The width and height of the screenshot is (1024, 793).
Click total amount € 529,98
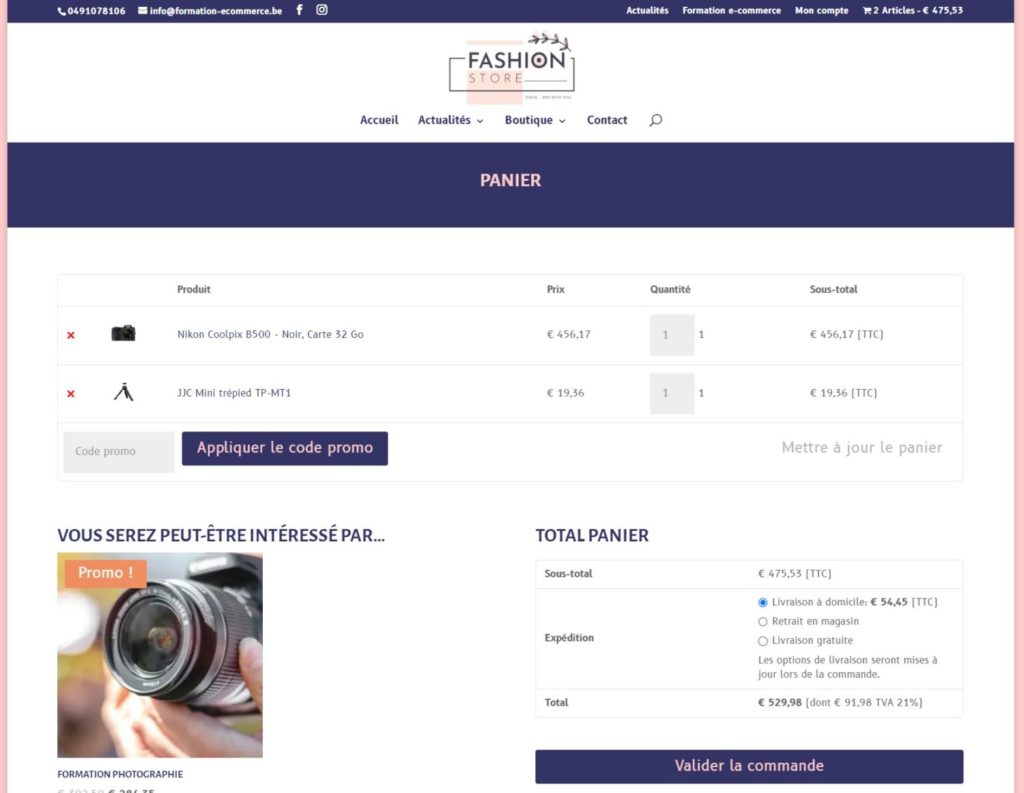click(x=780, y=703)
